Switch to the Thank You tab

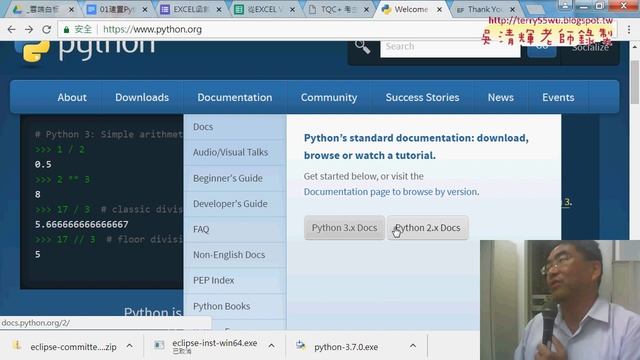point(484,9)
